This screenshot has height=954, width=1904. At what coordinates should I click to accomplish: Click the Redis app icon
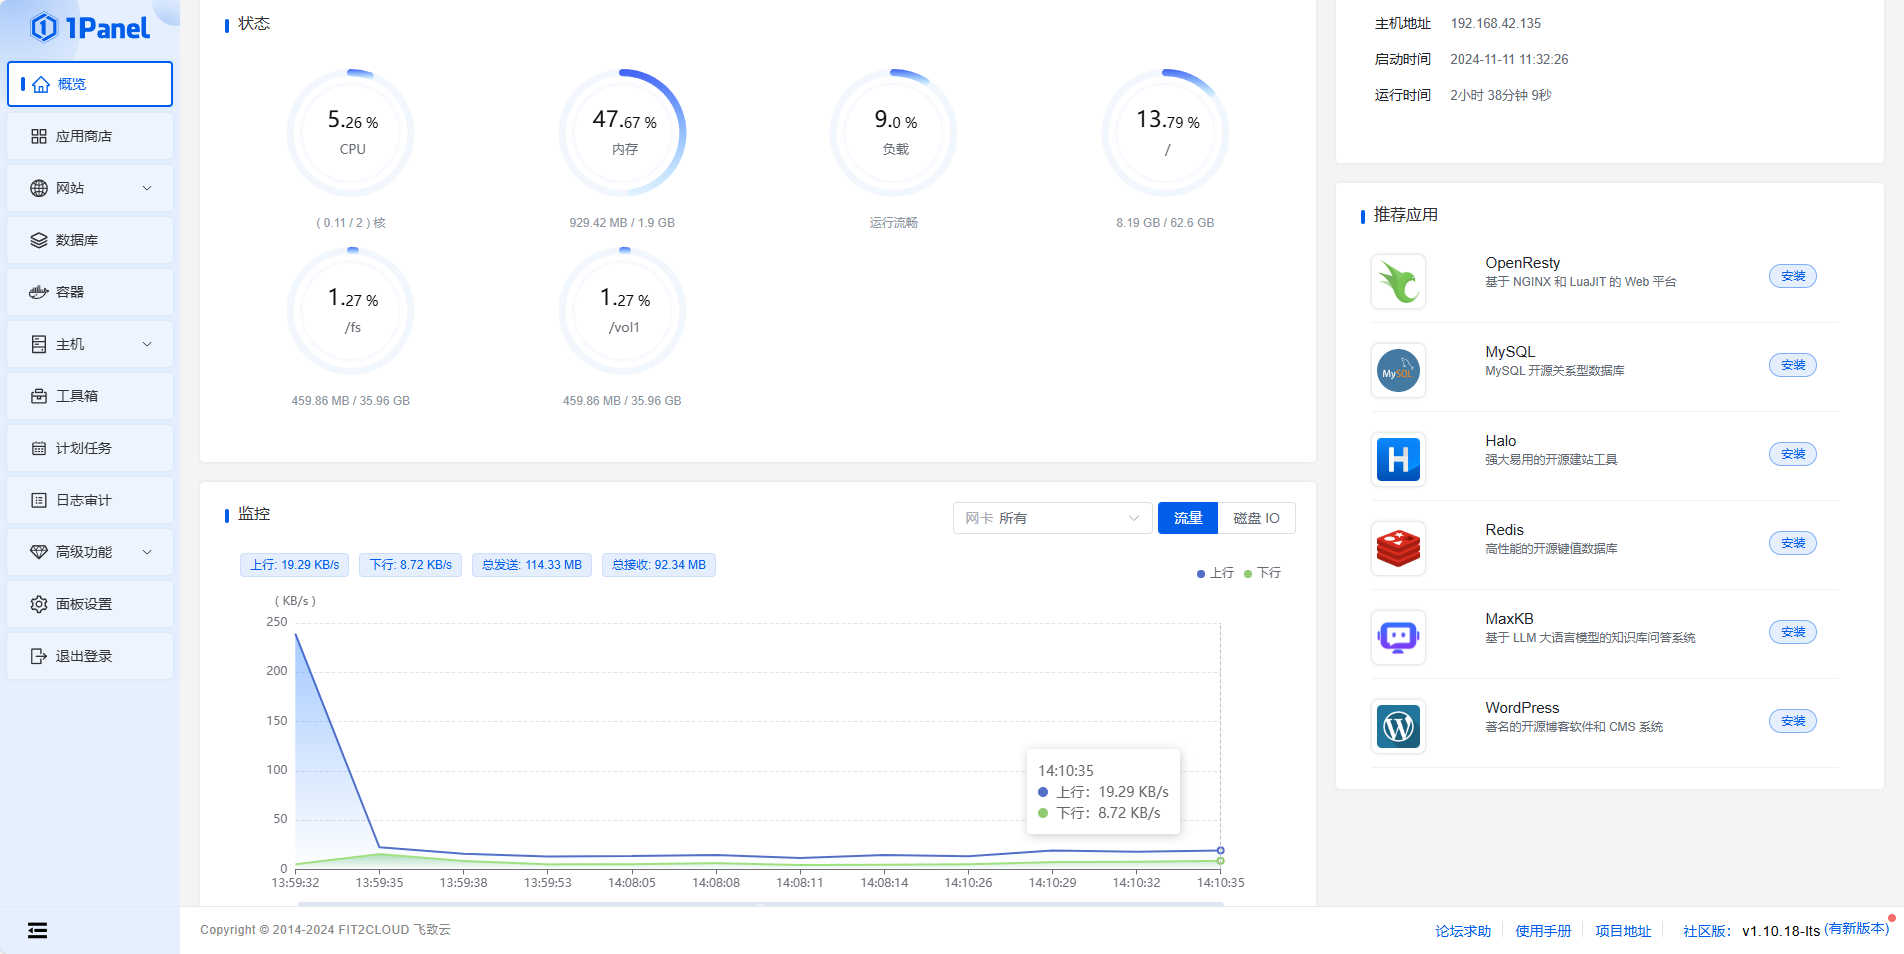pos(1398,548)
